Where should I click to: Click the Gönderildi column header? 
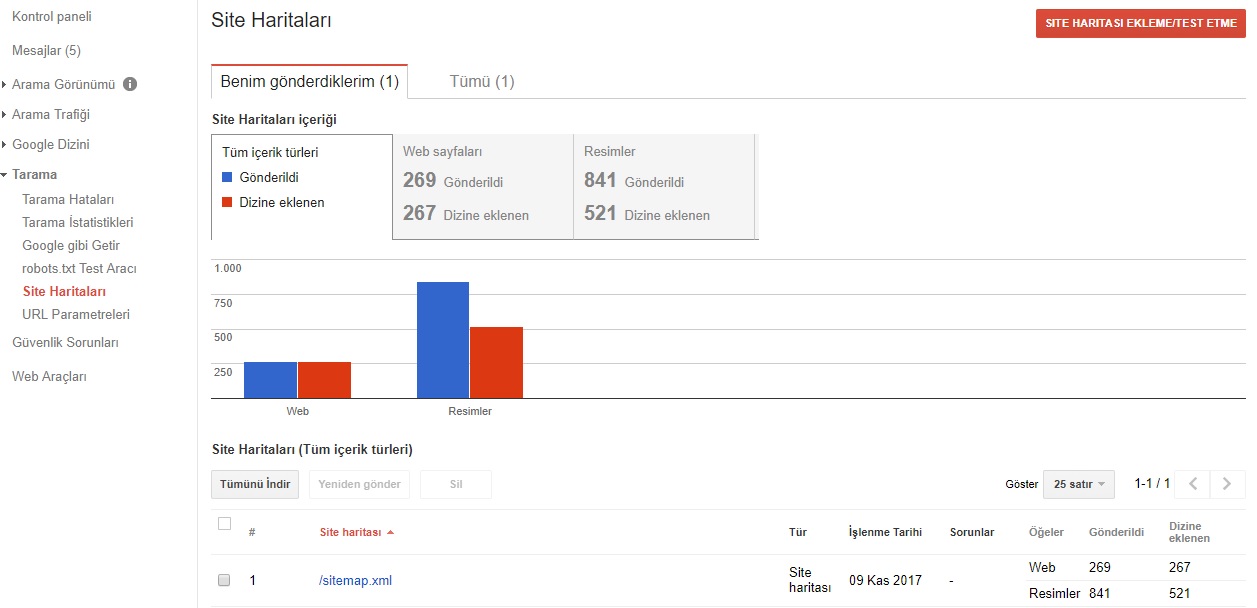1116,533
